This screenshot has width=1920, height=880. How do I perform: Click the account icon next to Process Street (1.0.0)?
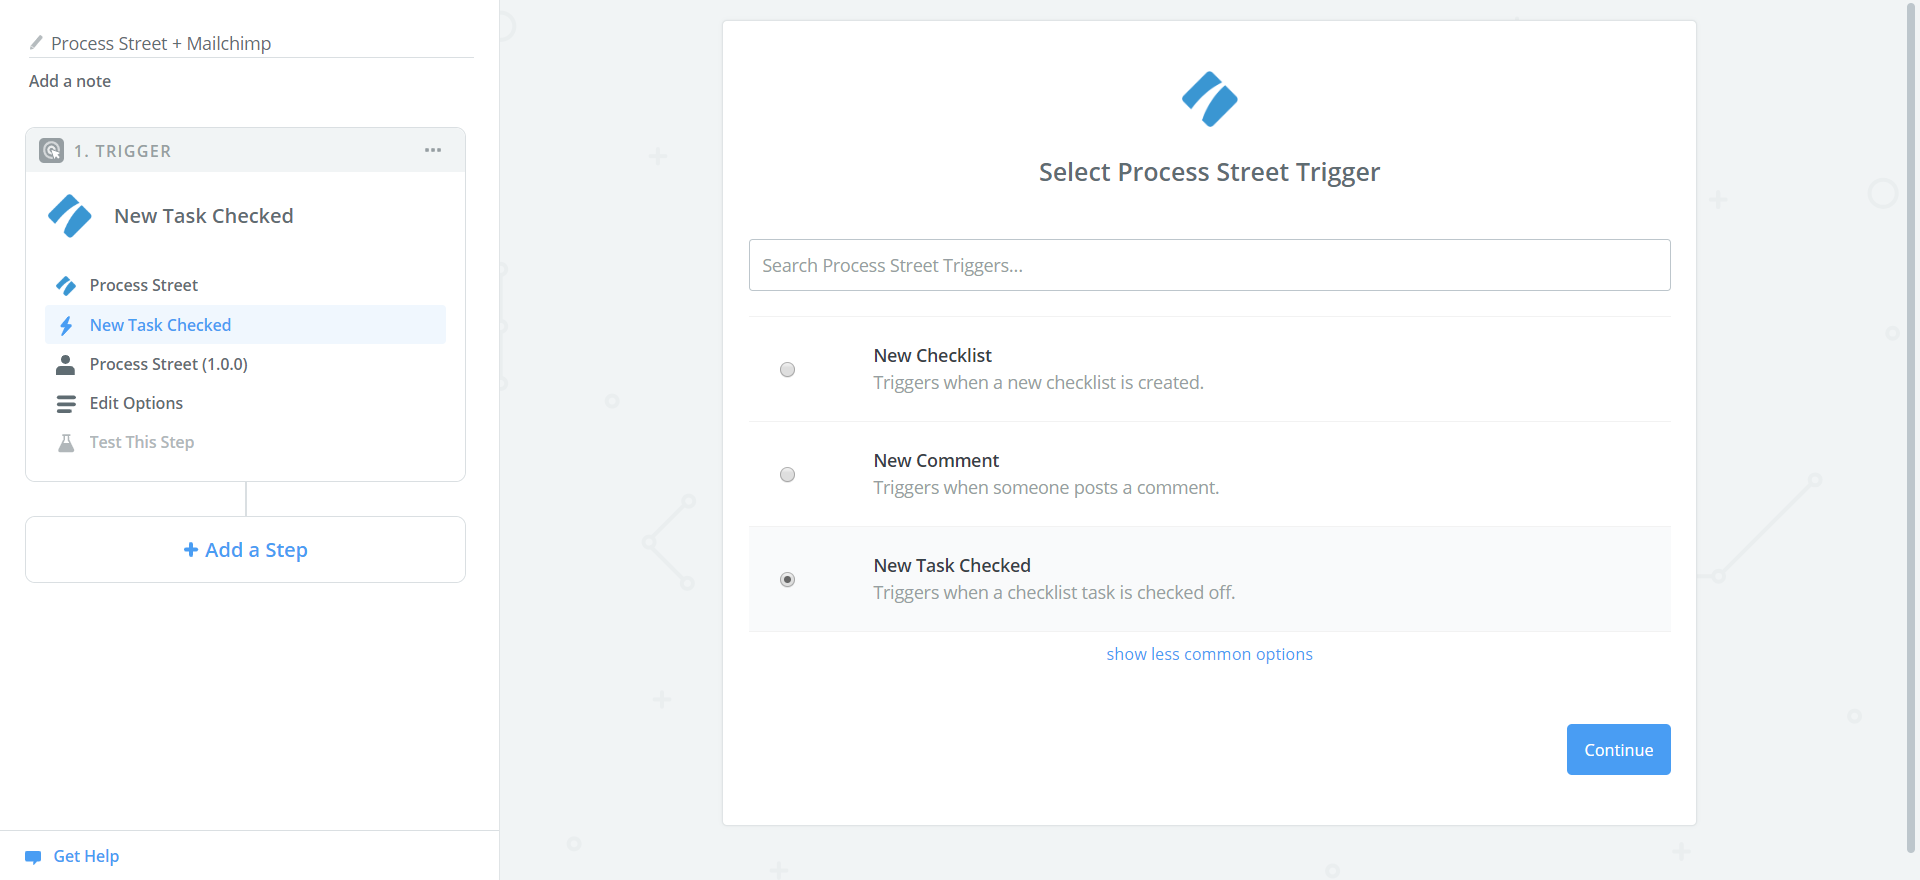(66, 364)
